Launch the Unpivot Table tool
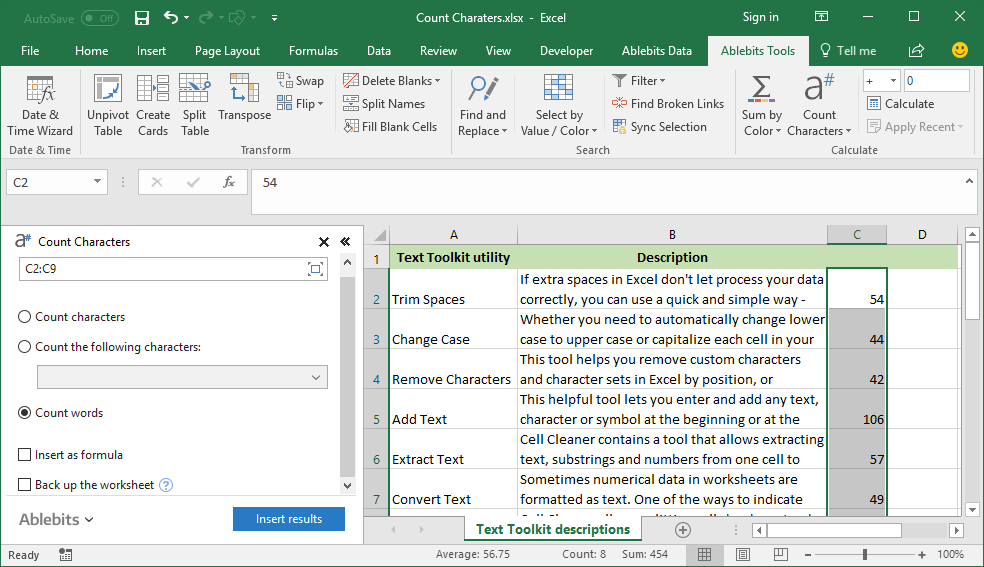This screenshot has height=567, width=984. (108, 105)
